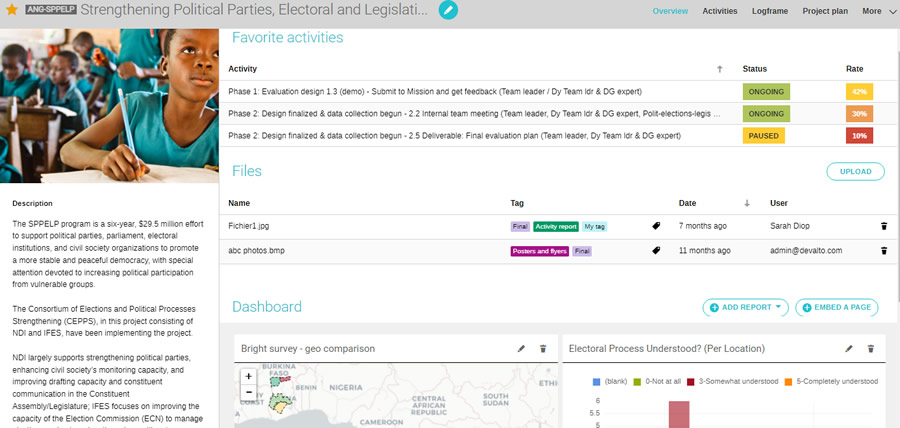The image size is (900, 428).
Task: Open the Activities tab
Action: pyautogui.click(x=720, y=11)
